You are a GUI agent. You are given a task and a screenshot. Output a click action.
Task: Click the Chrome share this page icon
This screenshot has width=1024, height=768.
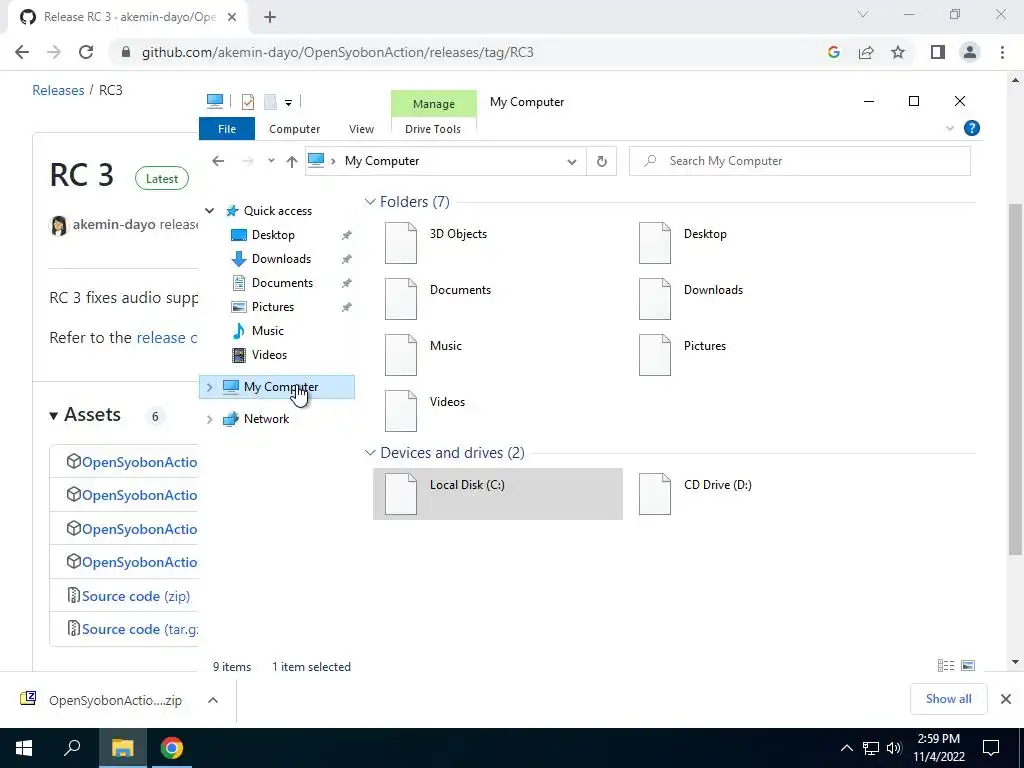click(866, 52)
